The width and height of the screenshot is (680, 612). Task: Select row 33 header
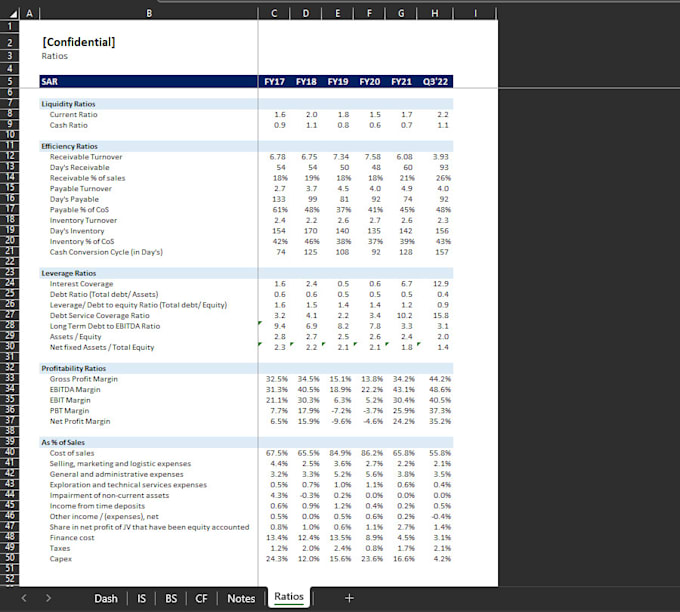(10, 378)
